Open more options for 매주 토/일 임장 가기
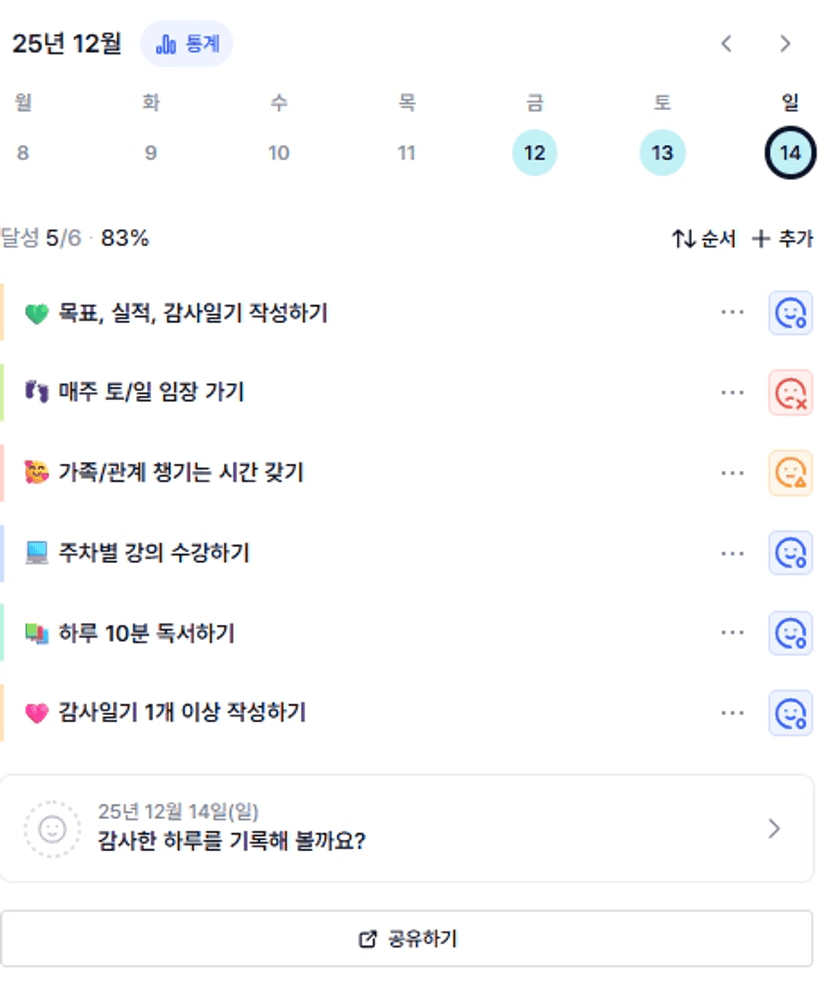 coord(732,393)
